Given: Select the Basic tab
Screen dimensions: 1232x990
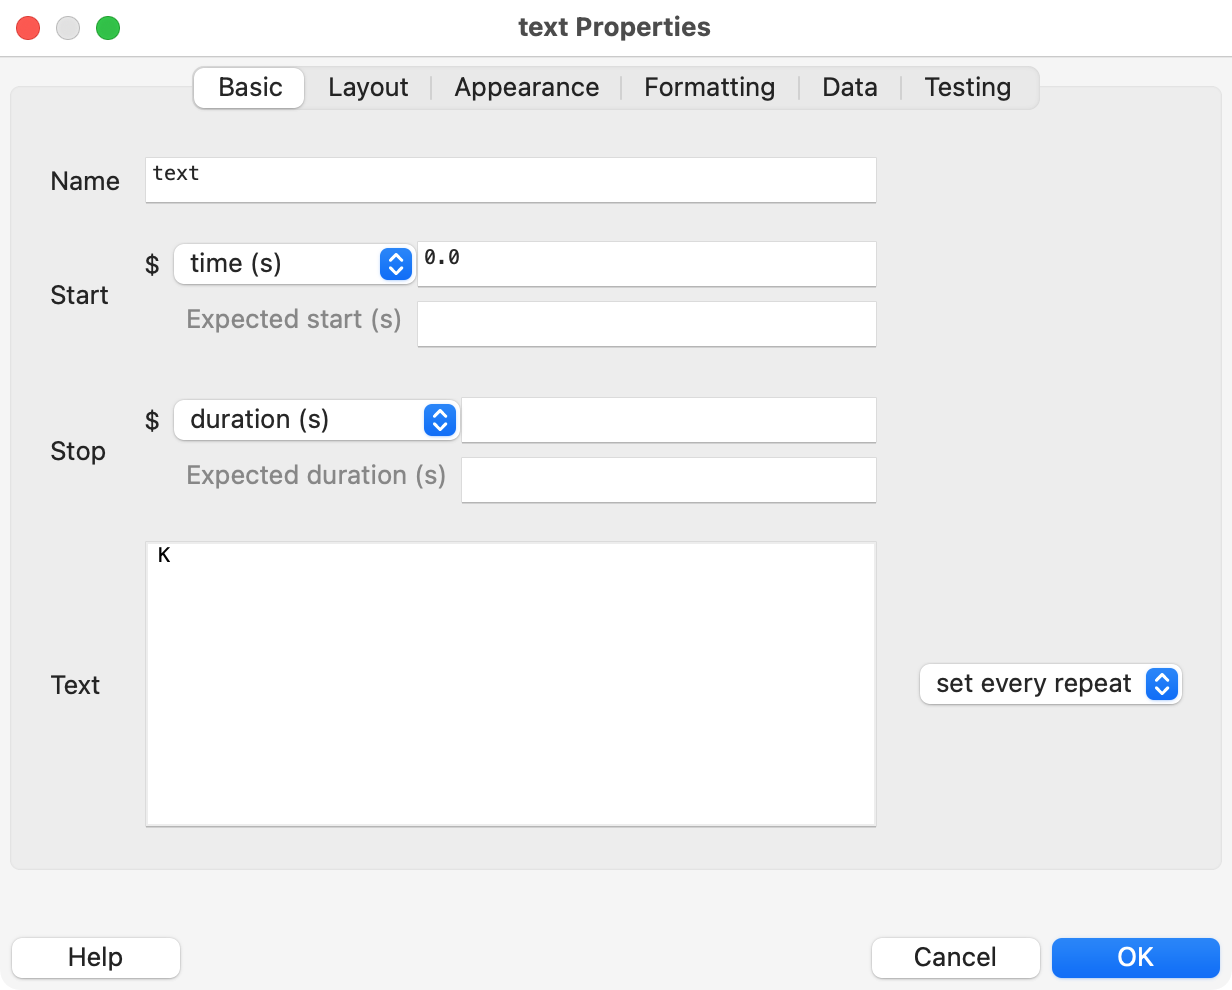Looking at the screenshot, I should point(248,87).
